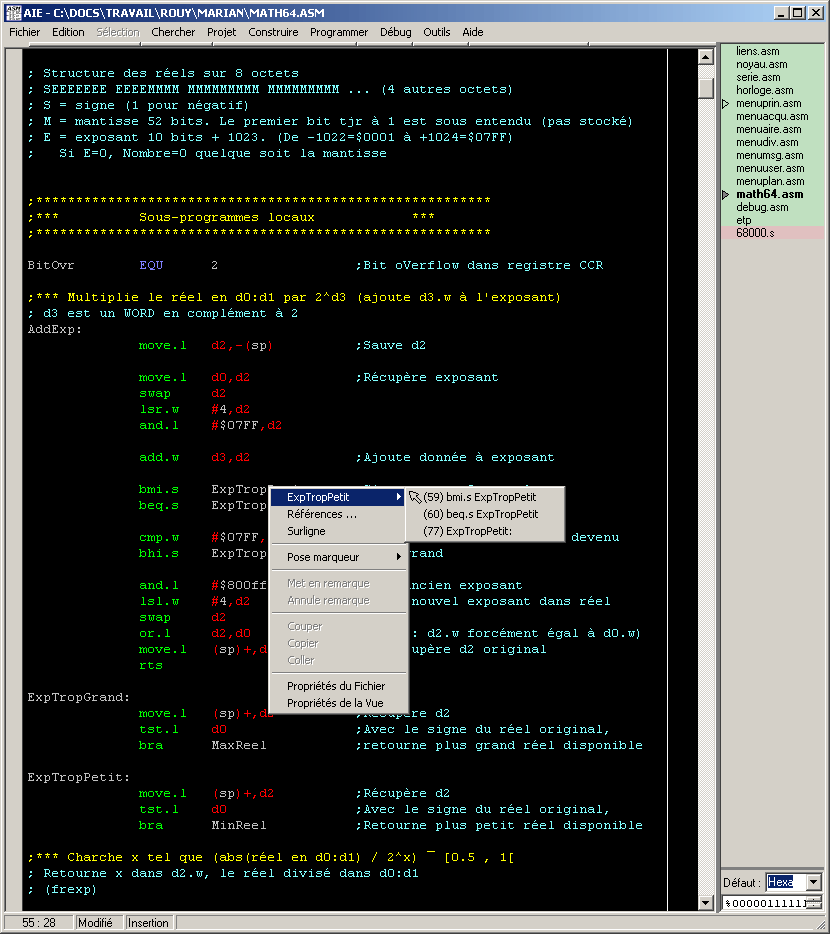Open the Outils menu
Screen dimensions: 830x934
tap(436, 32)
